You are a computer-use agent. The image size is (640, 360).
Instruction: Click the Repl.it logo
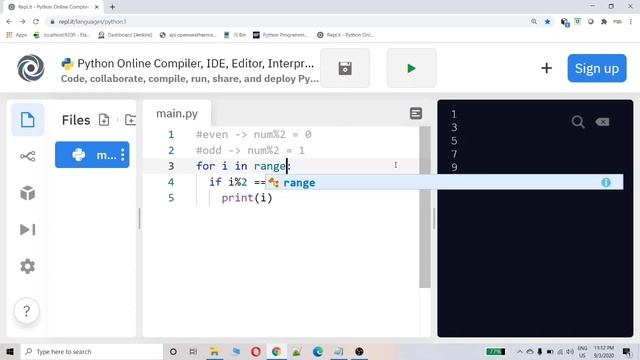click(x=31, y=68)
